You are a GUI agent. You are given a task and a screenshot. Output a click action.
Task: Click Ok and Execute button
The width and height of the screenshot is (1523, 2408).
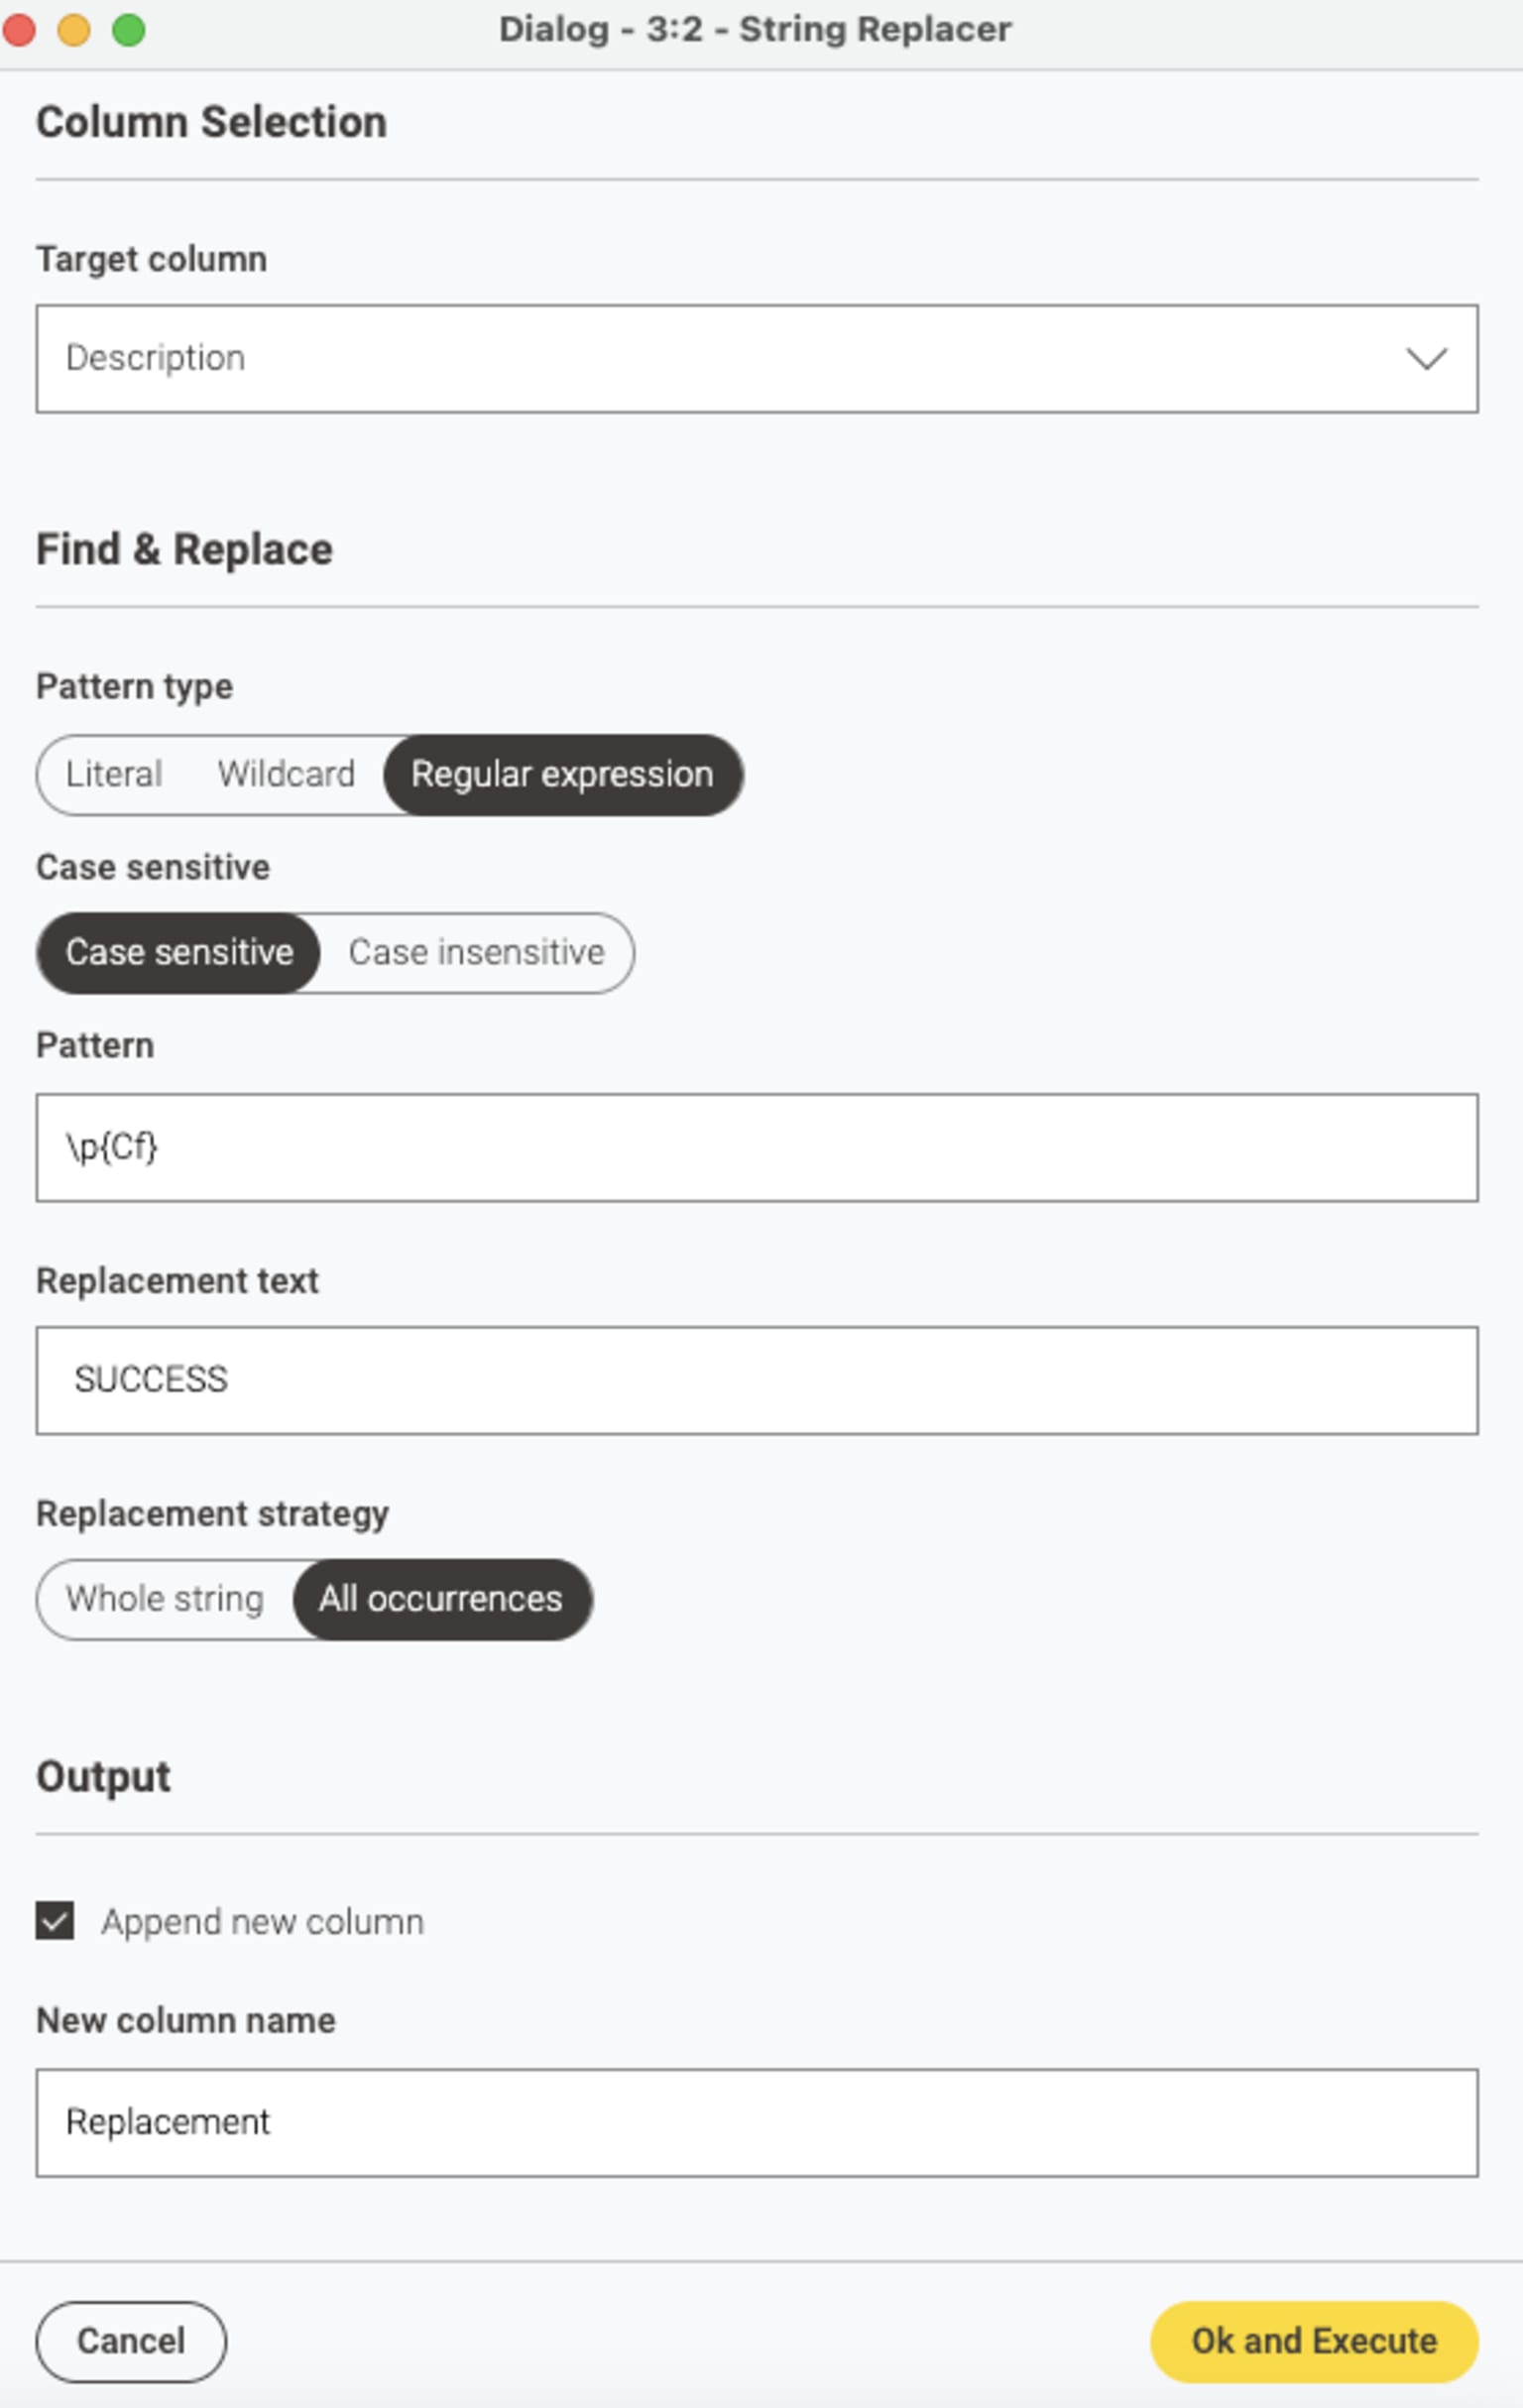point(1313,2341)
